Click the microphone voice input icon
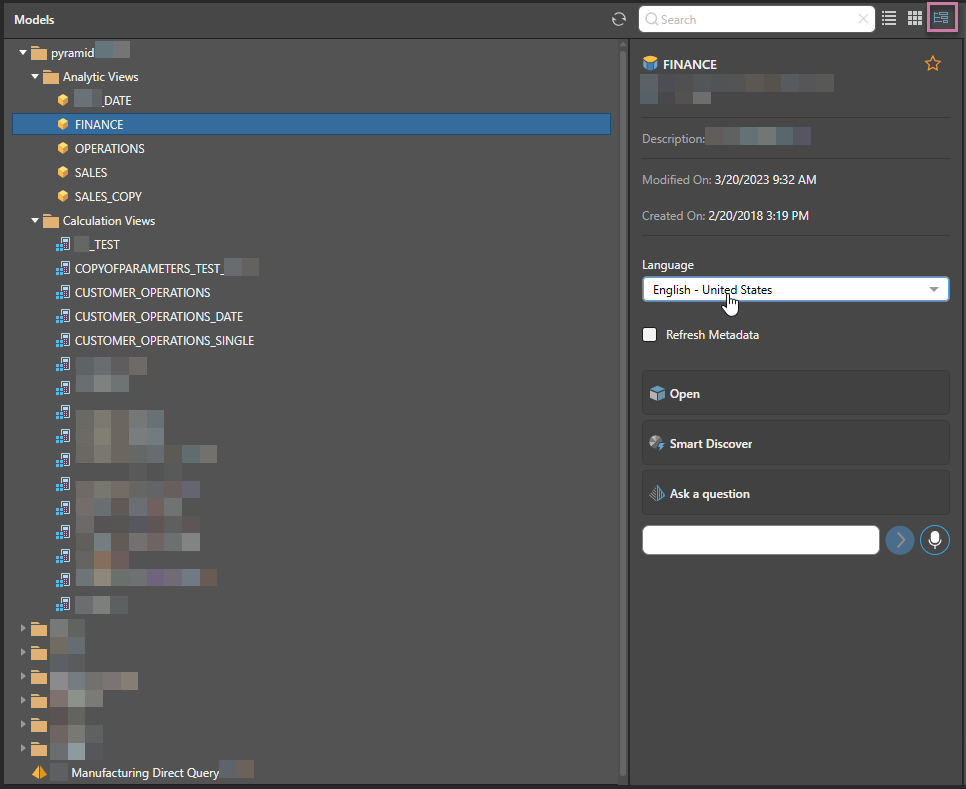 pyautogui.click(x=934, y=540)
